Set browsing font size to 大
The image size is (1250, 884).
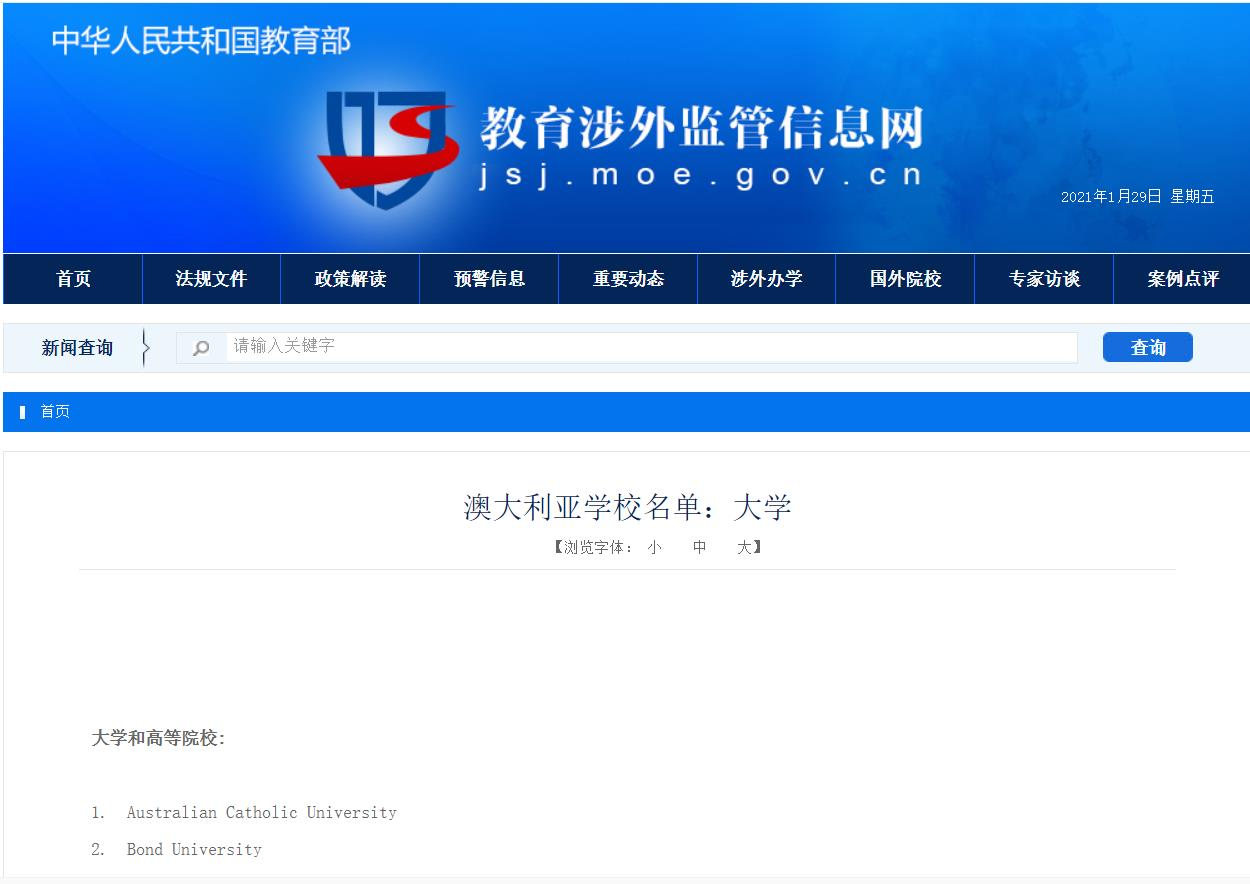(745, 548)
